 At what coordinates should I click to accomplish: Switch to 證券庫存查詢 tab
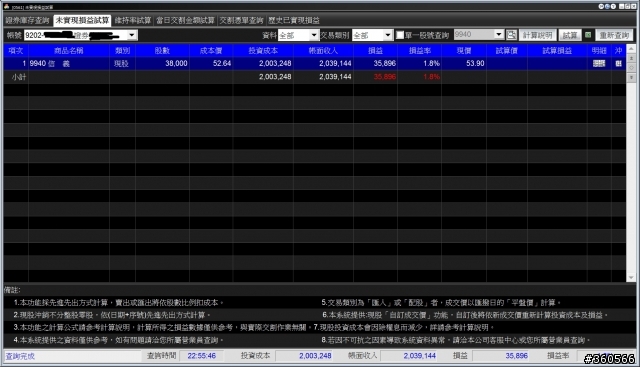tap(27, 20)
